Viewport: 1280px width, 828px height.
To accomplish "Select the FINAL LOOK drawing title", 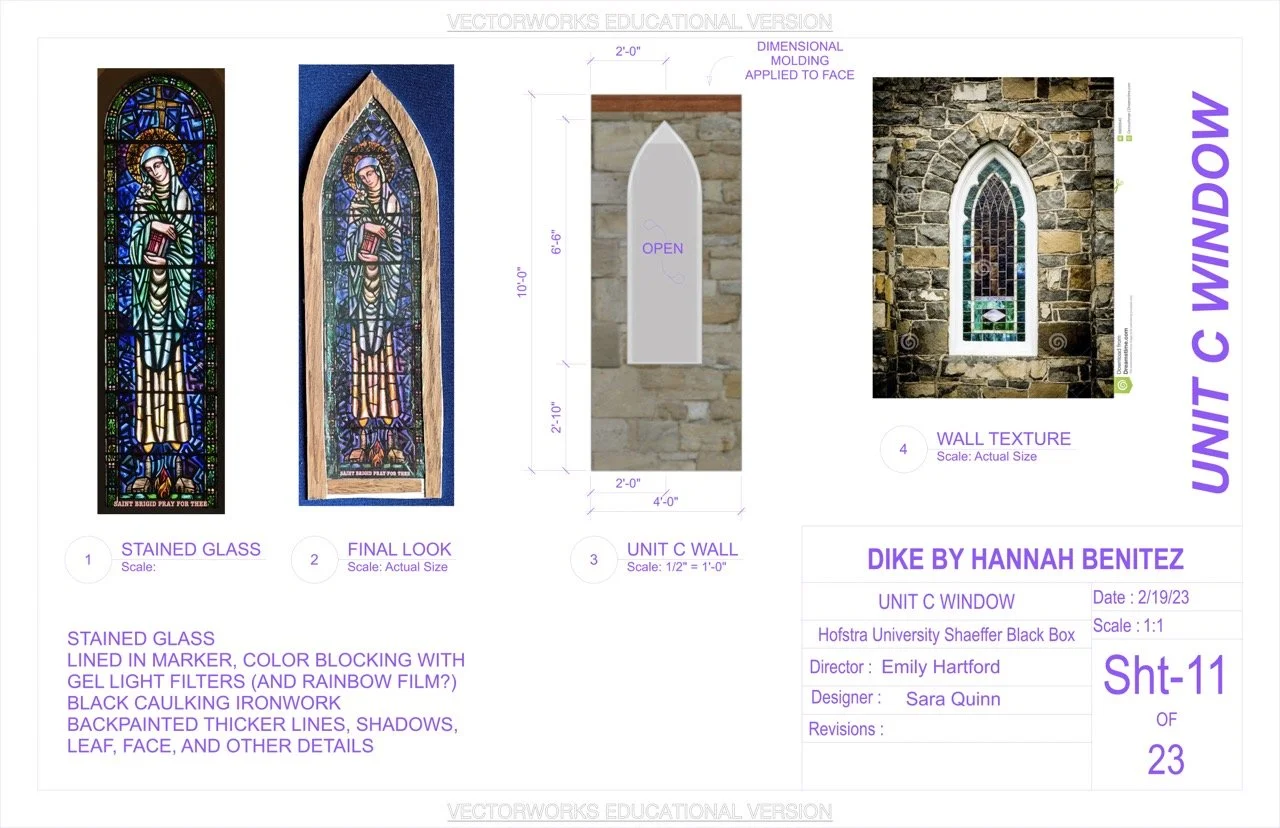I will click(x=400, y=549).
